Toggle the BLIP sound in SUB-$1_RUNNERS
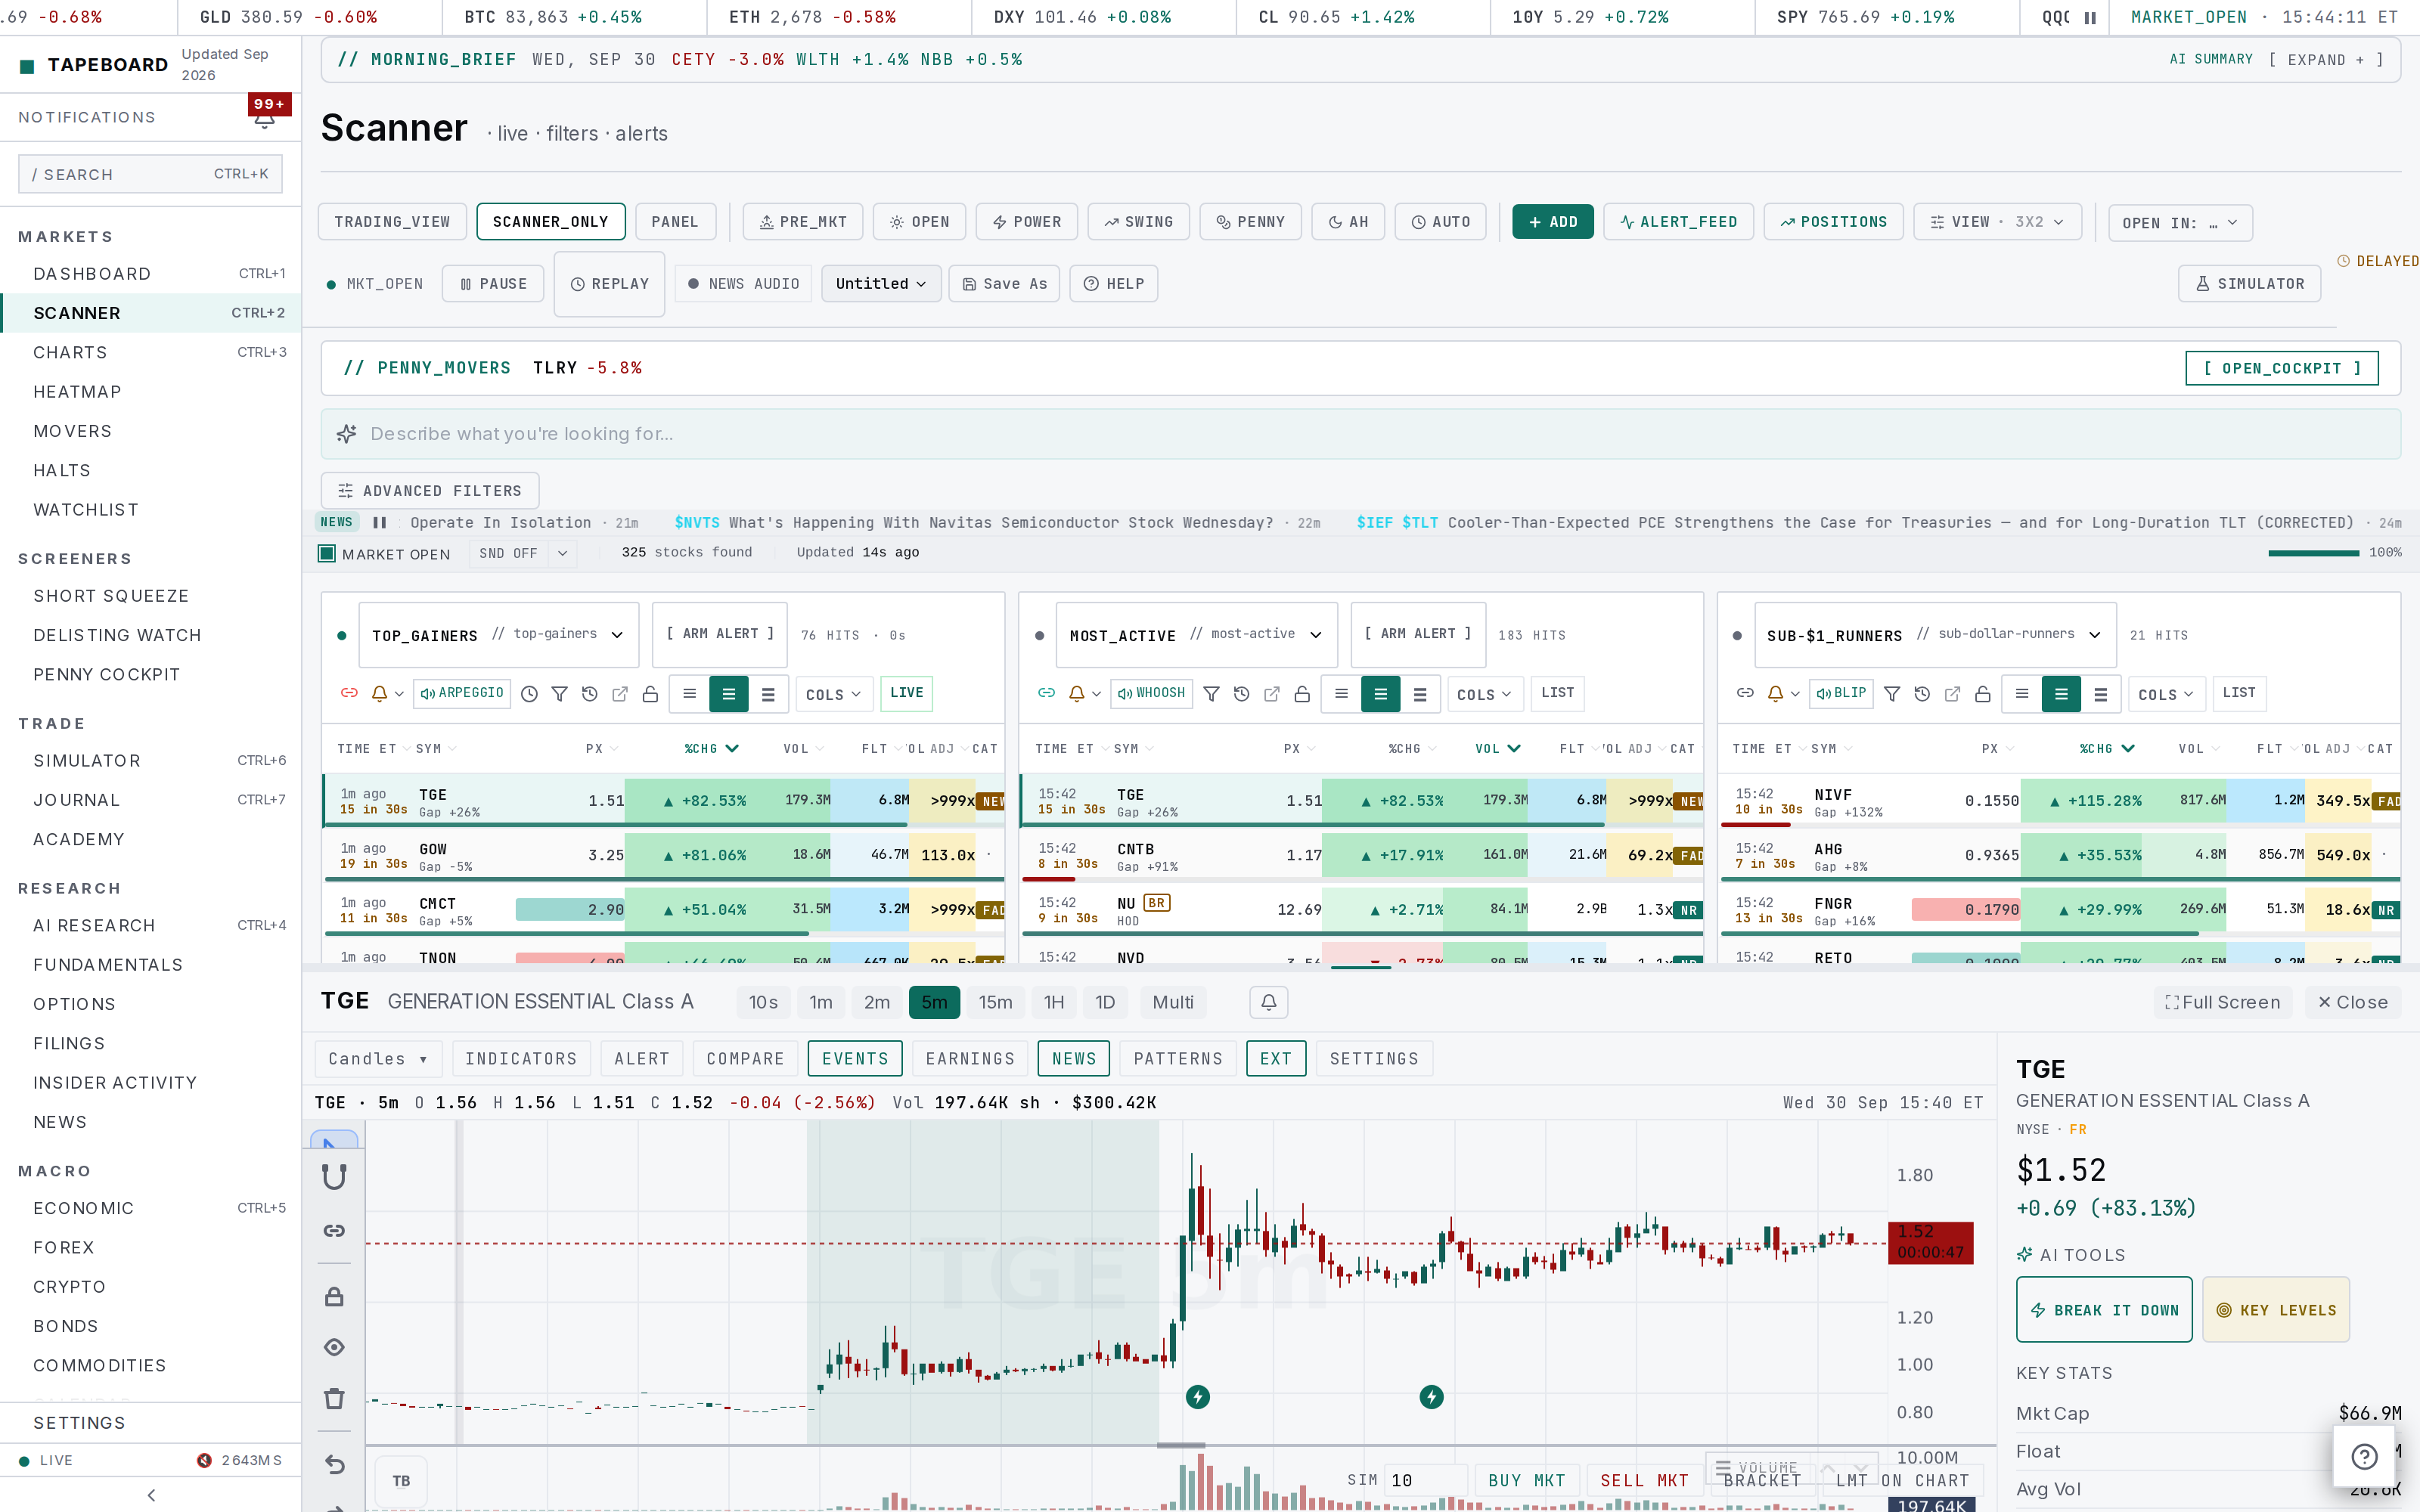The height and width of the screenshot is (1512, 2420). click(x=1841, y=693)
